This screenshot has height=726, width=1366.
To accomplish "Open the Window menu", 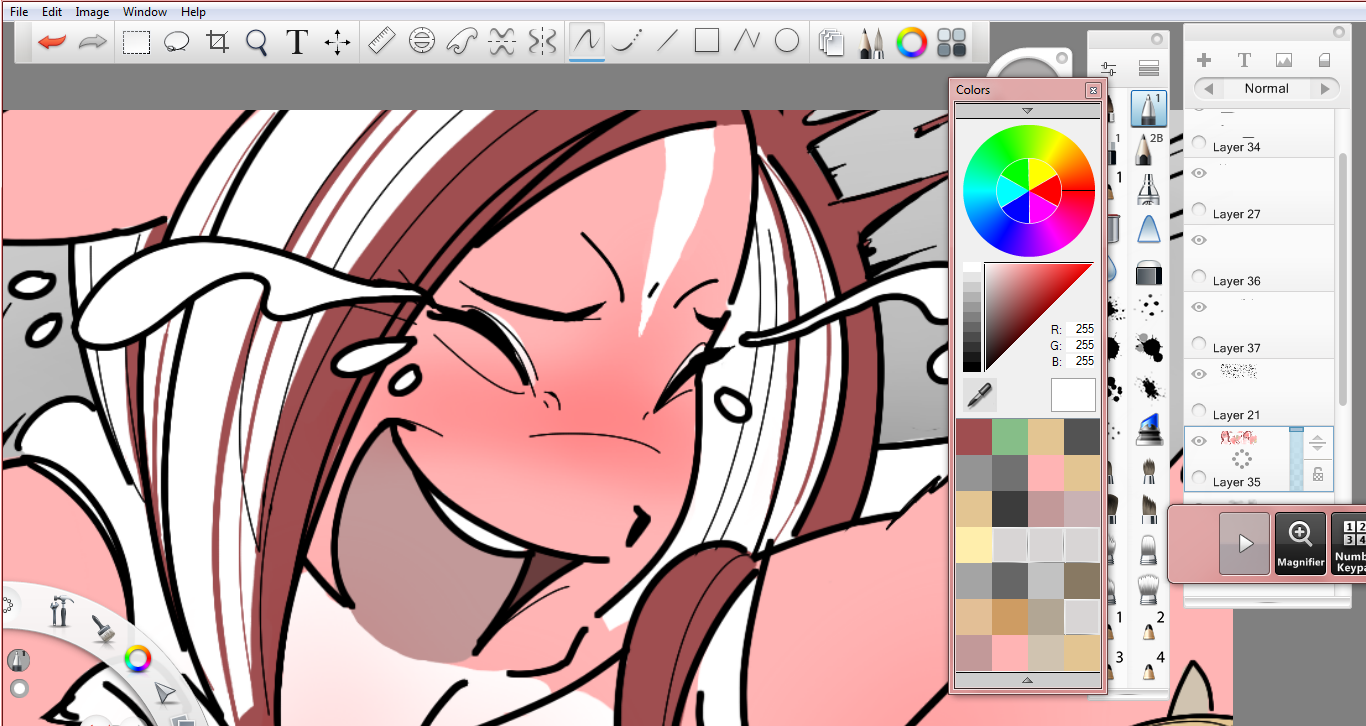I will tap(145, 12).
